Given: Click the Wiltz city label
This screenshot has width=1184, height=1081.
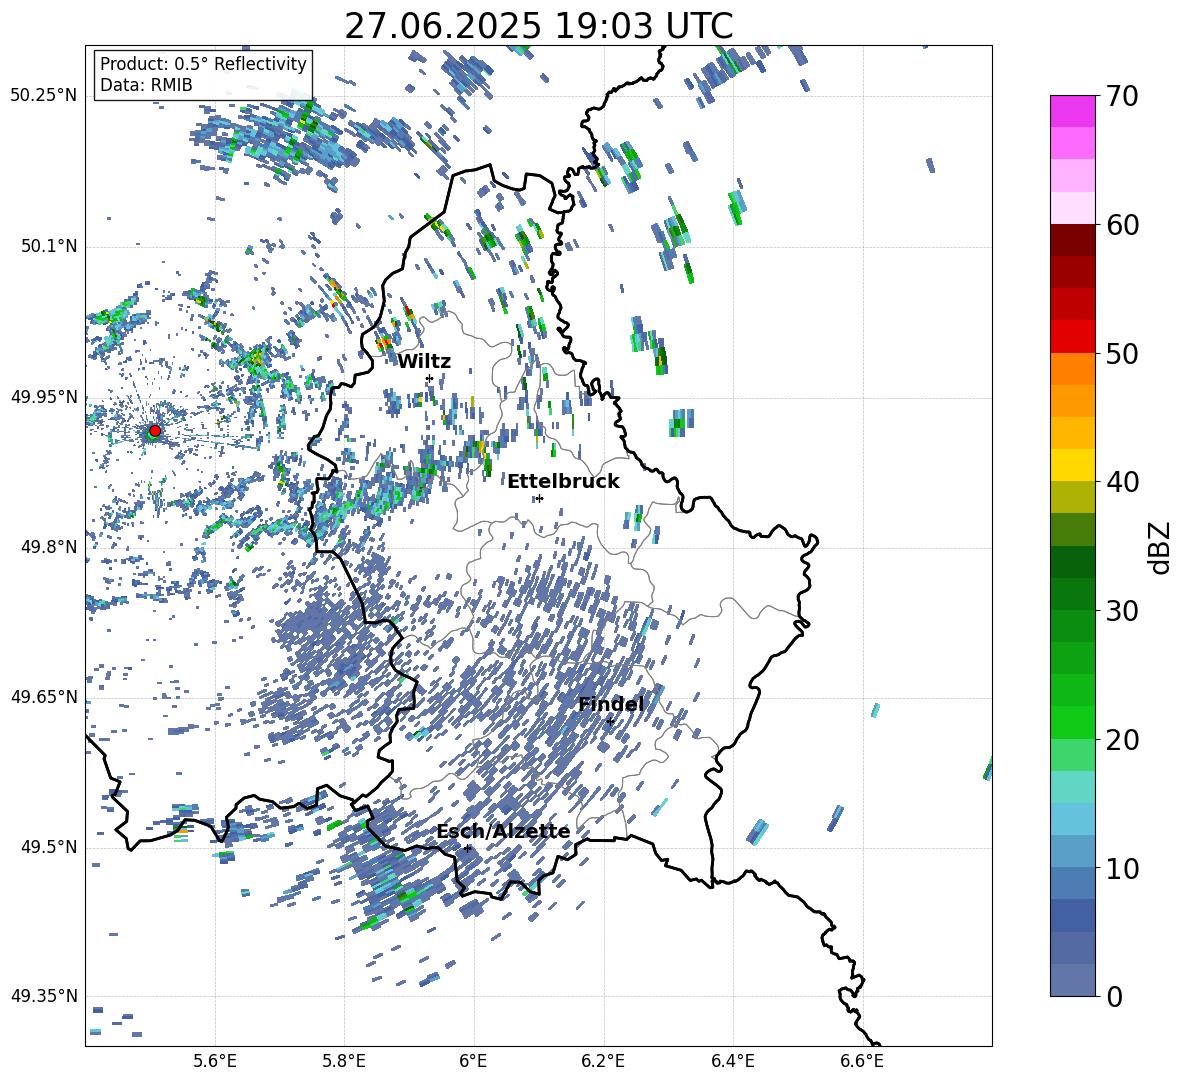Looking at the screenshot, I should 424,362.
